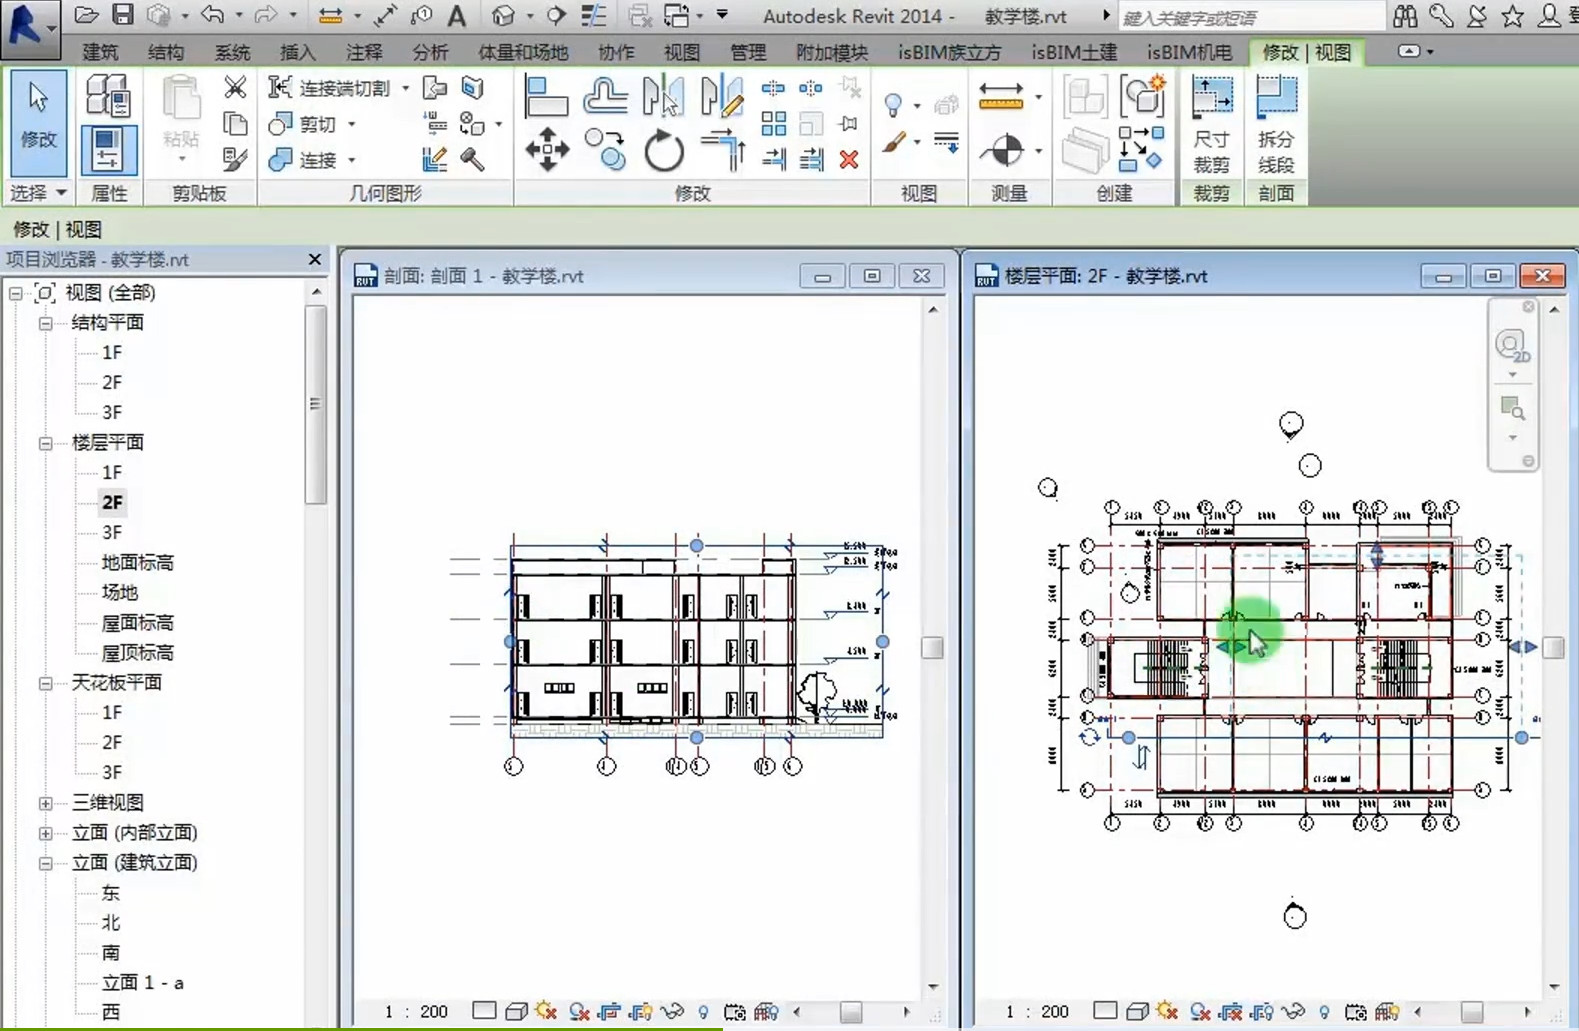Open the 管理 ribbon tab
This screenshot has width=1579, height=1031.
[748, 52]
